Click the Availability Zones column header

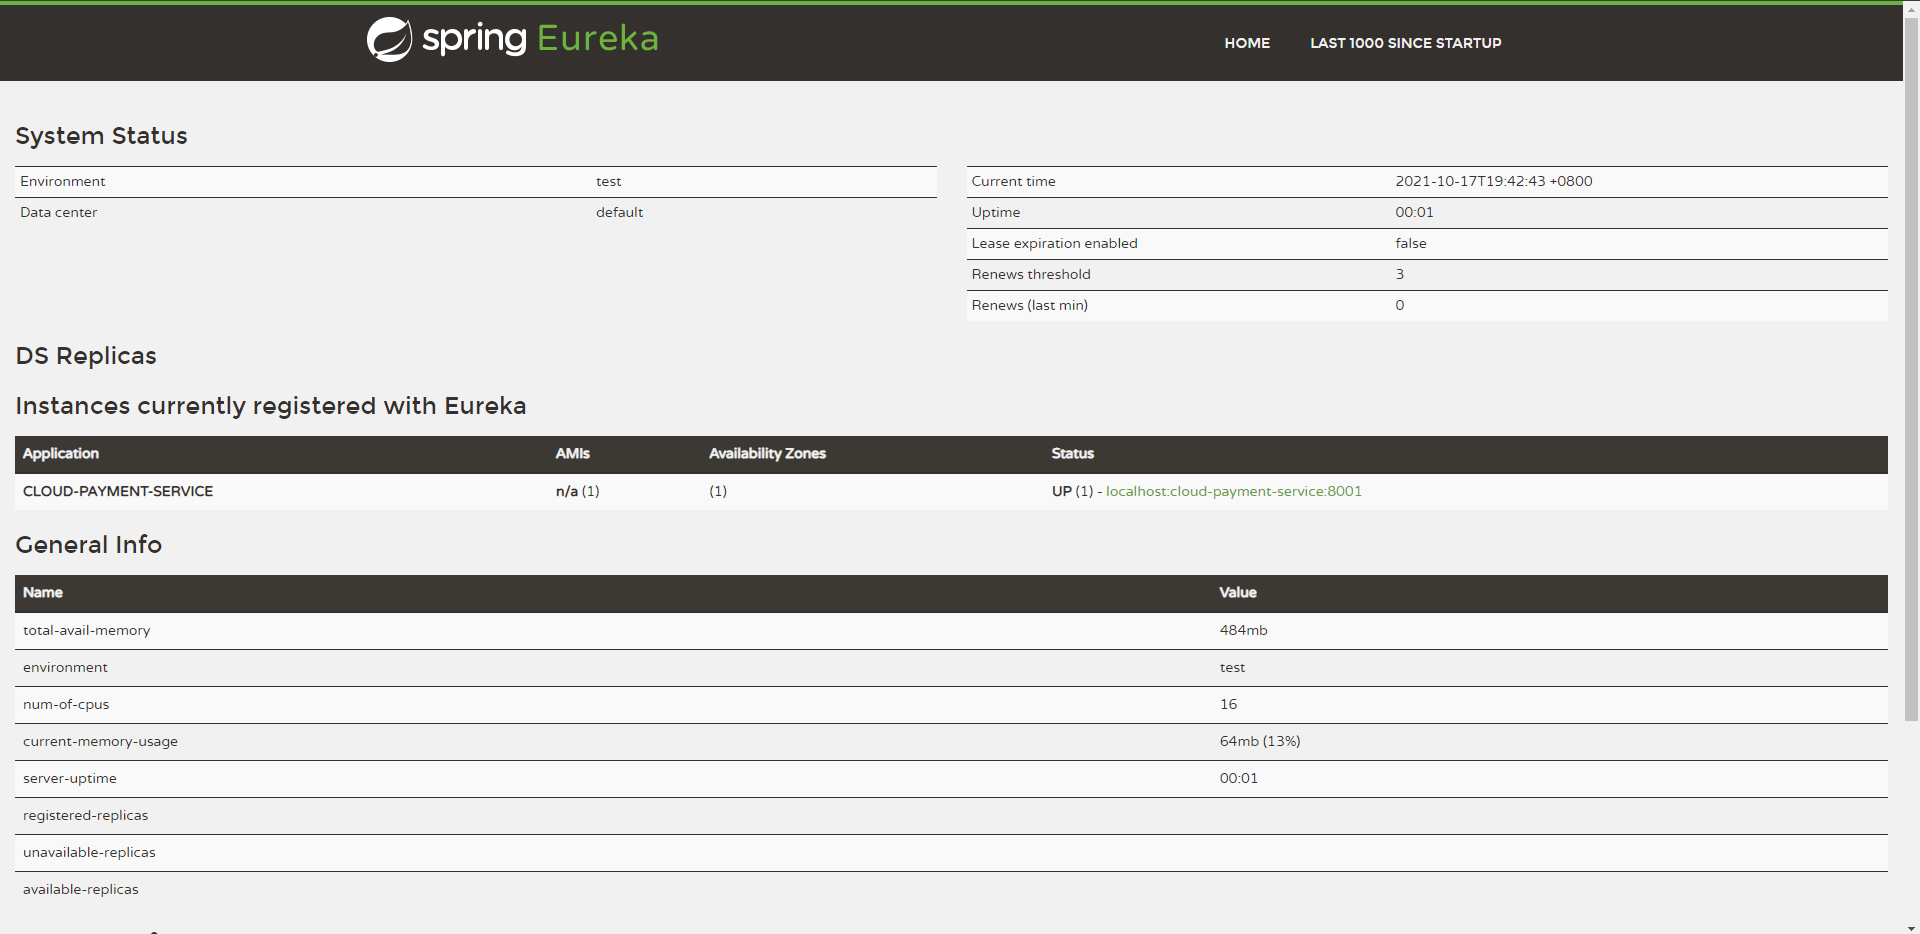(768, 453)
